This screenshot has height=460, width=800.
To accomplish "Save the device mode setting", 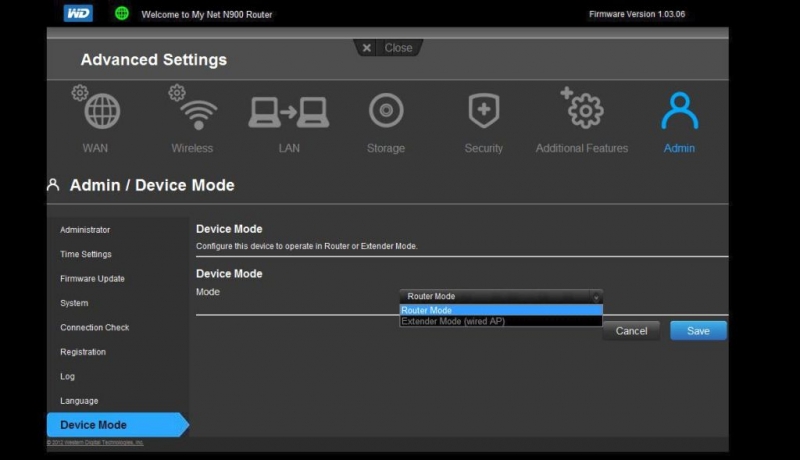I will tap(698, 331).
